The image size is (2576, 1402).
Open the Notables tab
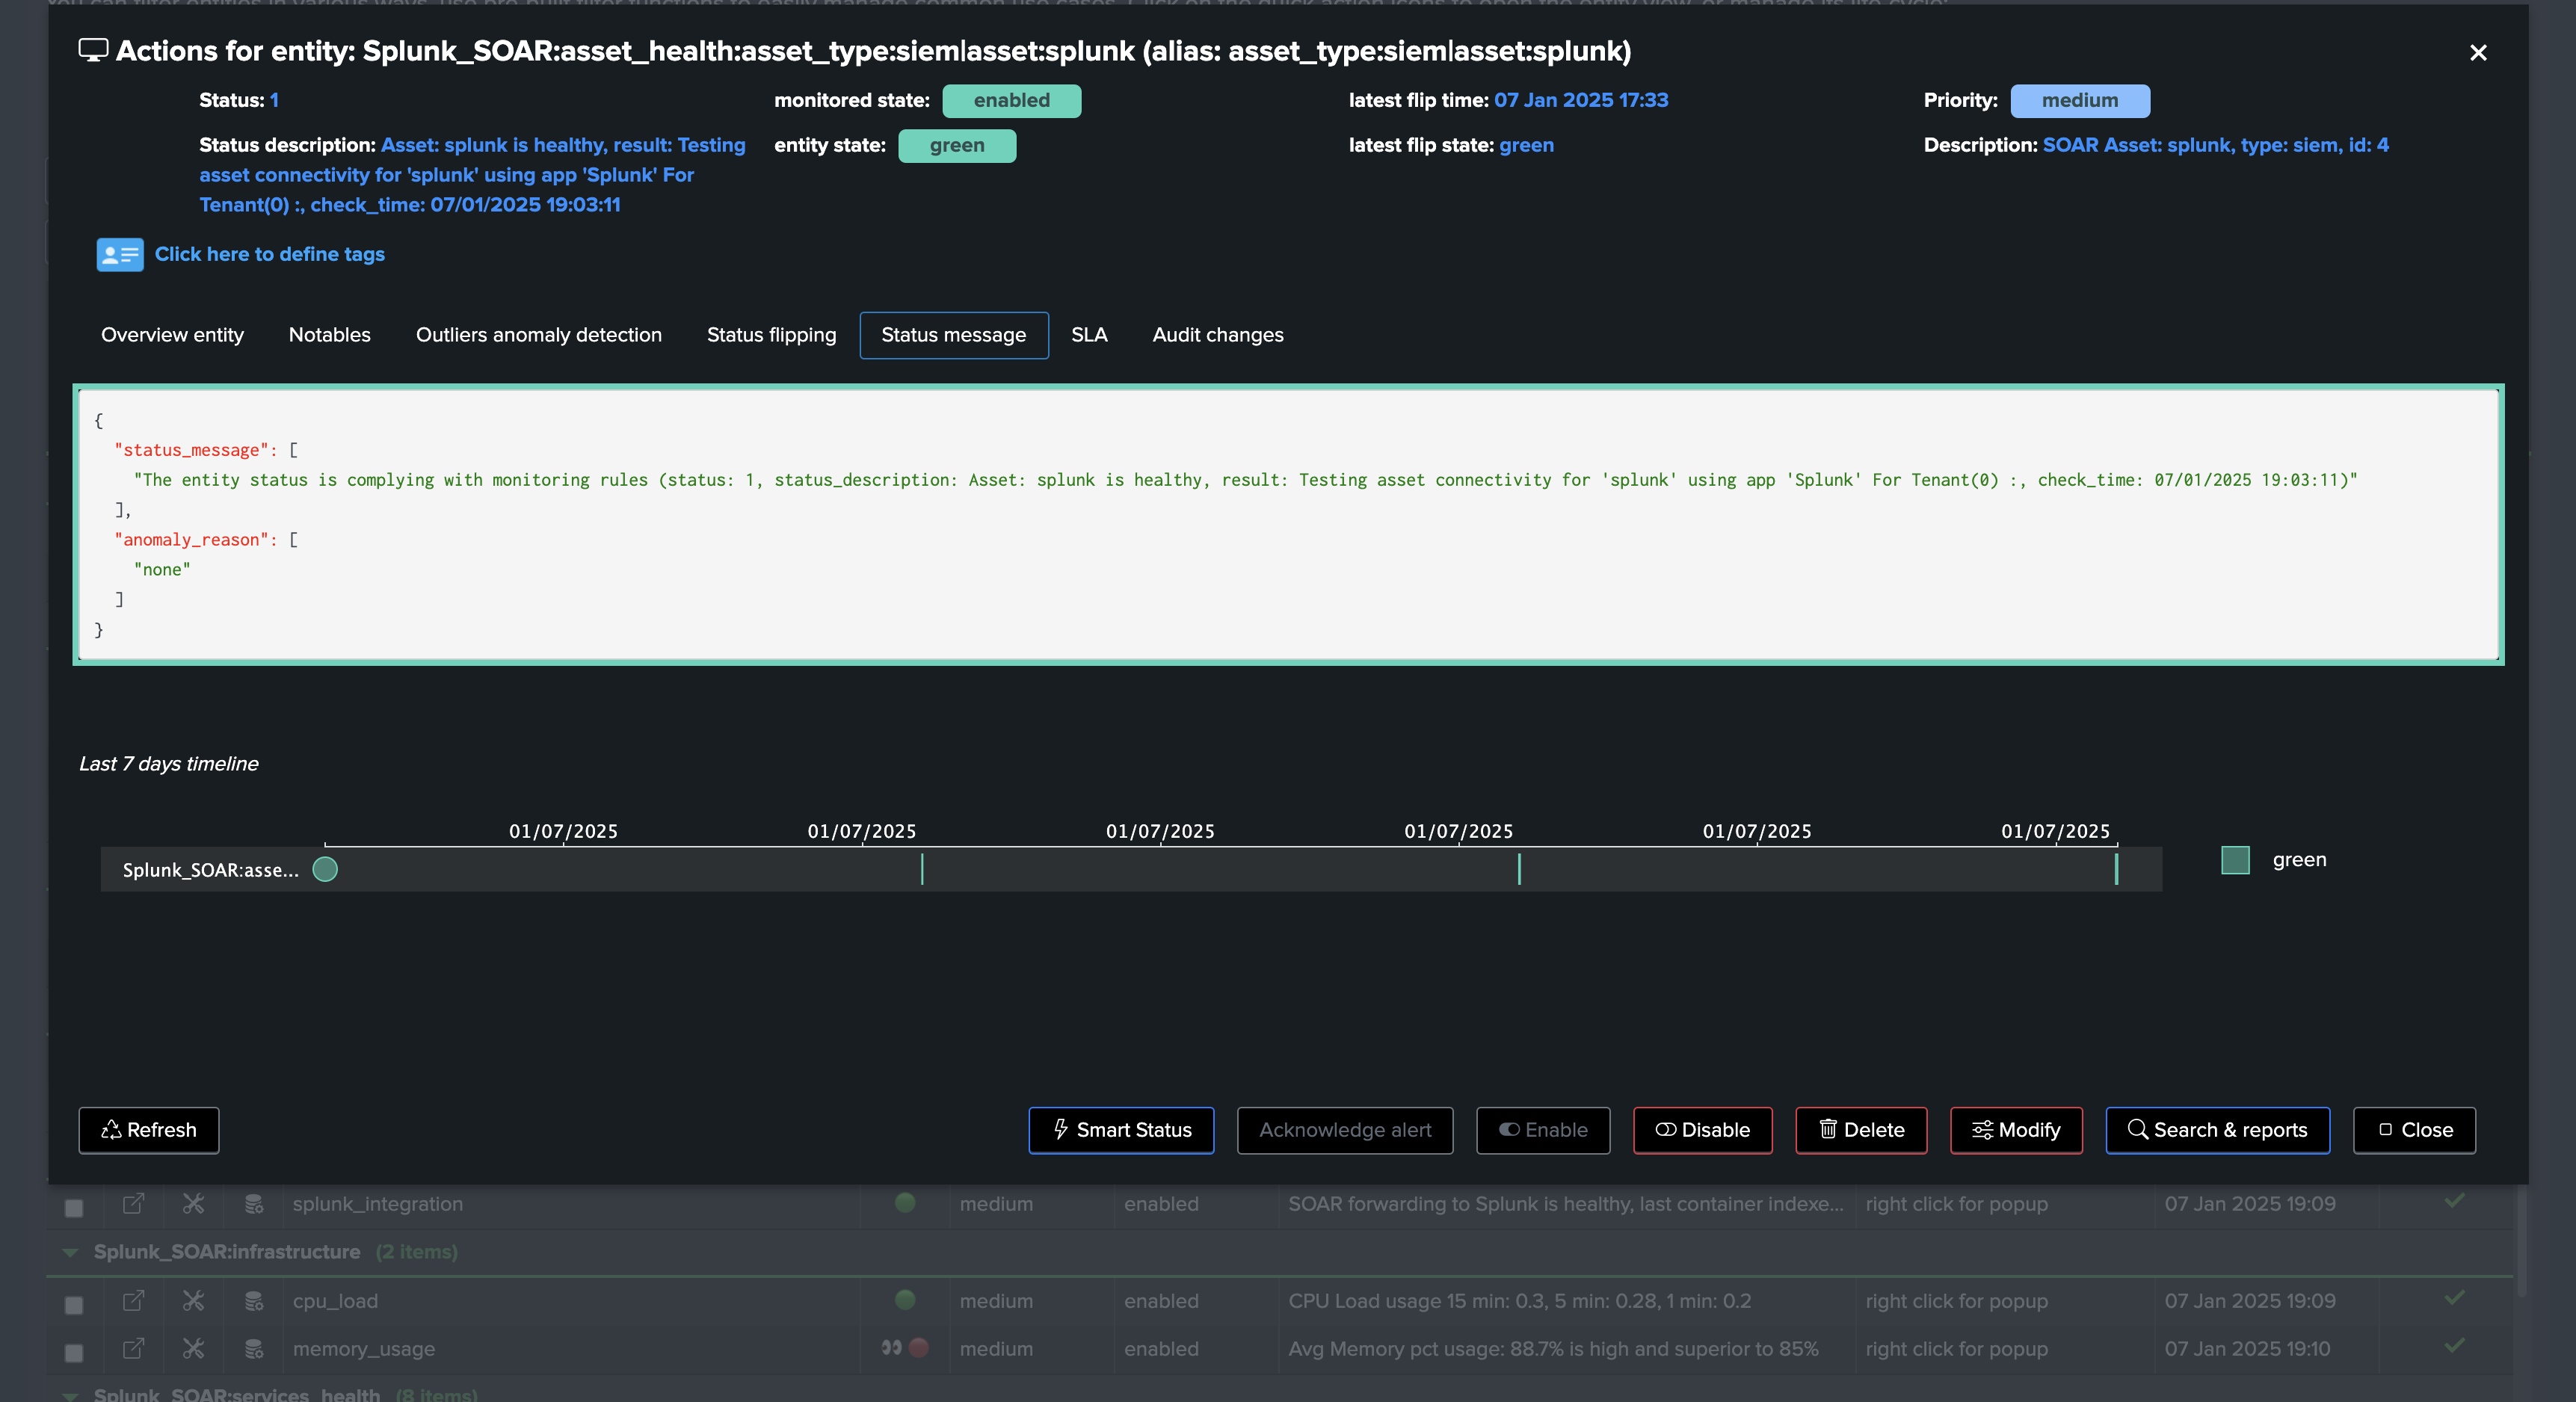pos(329,335)
